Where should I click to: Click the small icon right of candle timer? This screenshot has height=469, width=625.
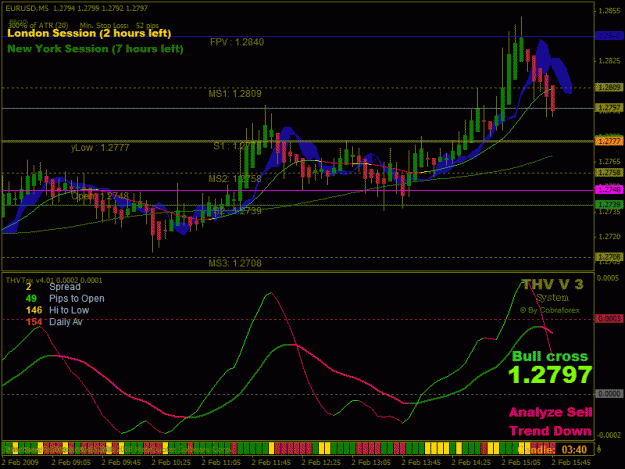[599, 449]
